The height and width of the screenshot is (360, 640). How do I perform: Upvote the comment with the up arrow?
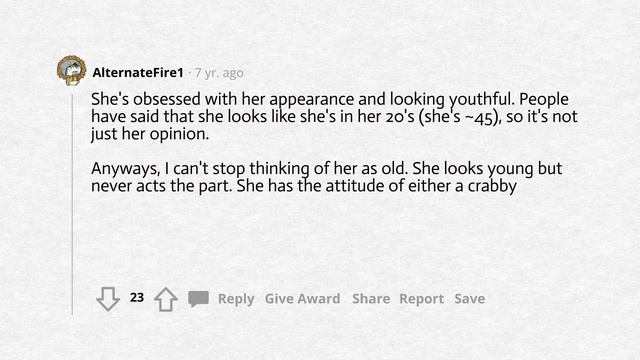tap(166, 299)
